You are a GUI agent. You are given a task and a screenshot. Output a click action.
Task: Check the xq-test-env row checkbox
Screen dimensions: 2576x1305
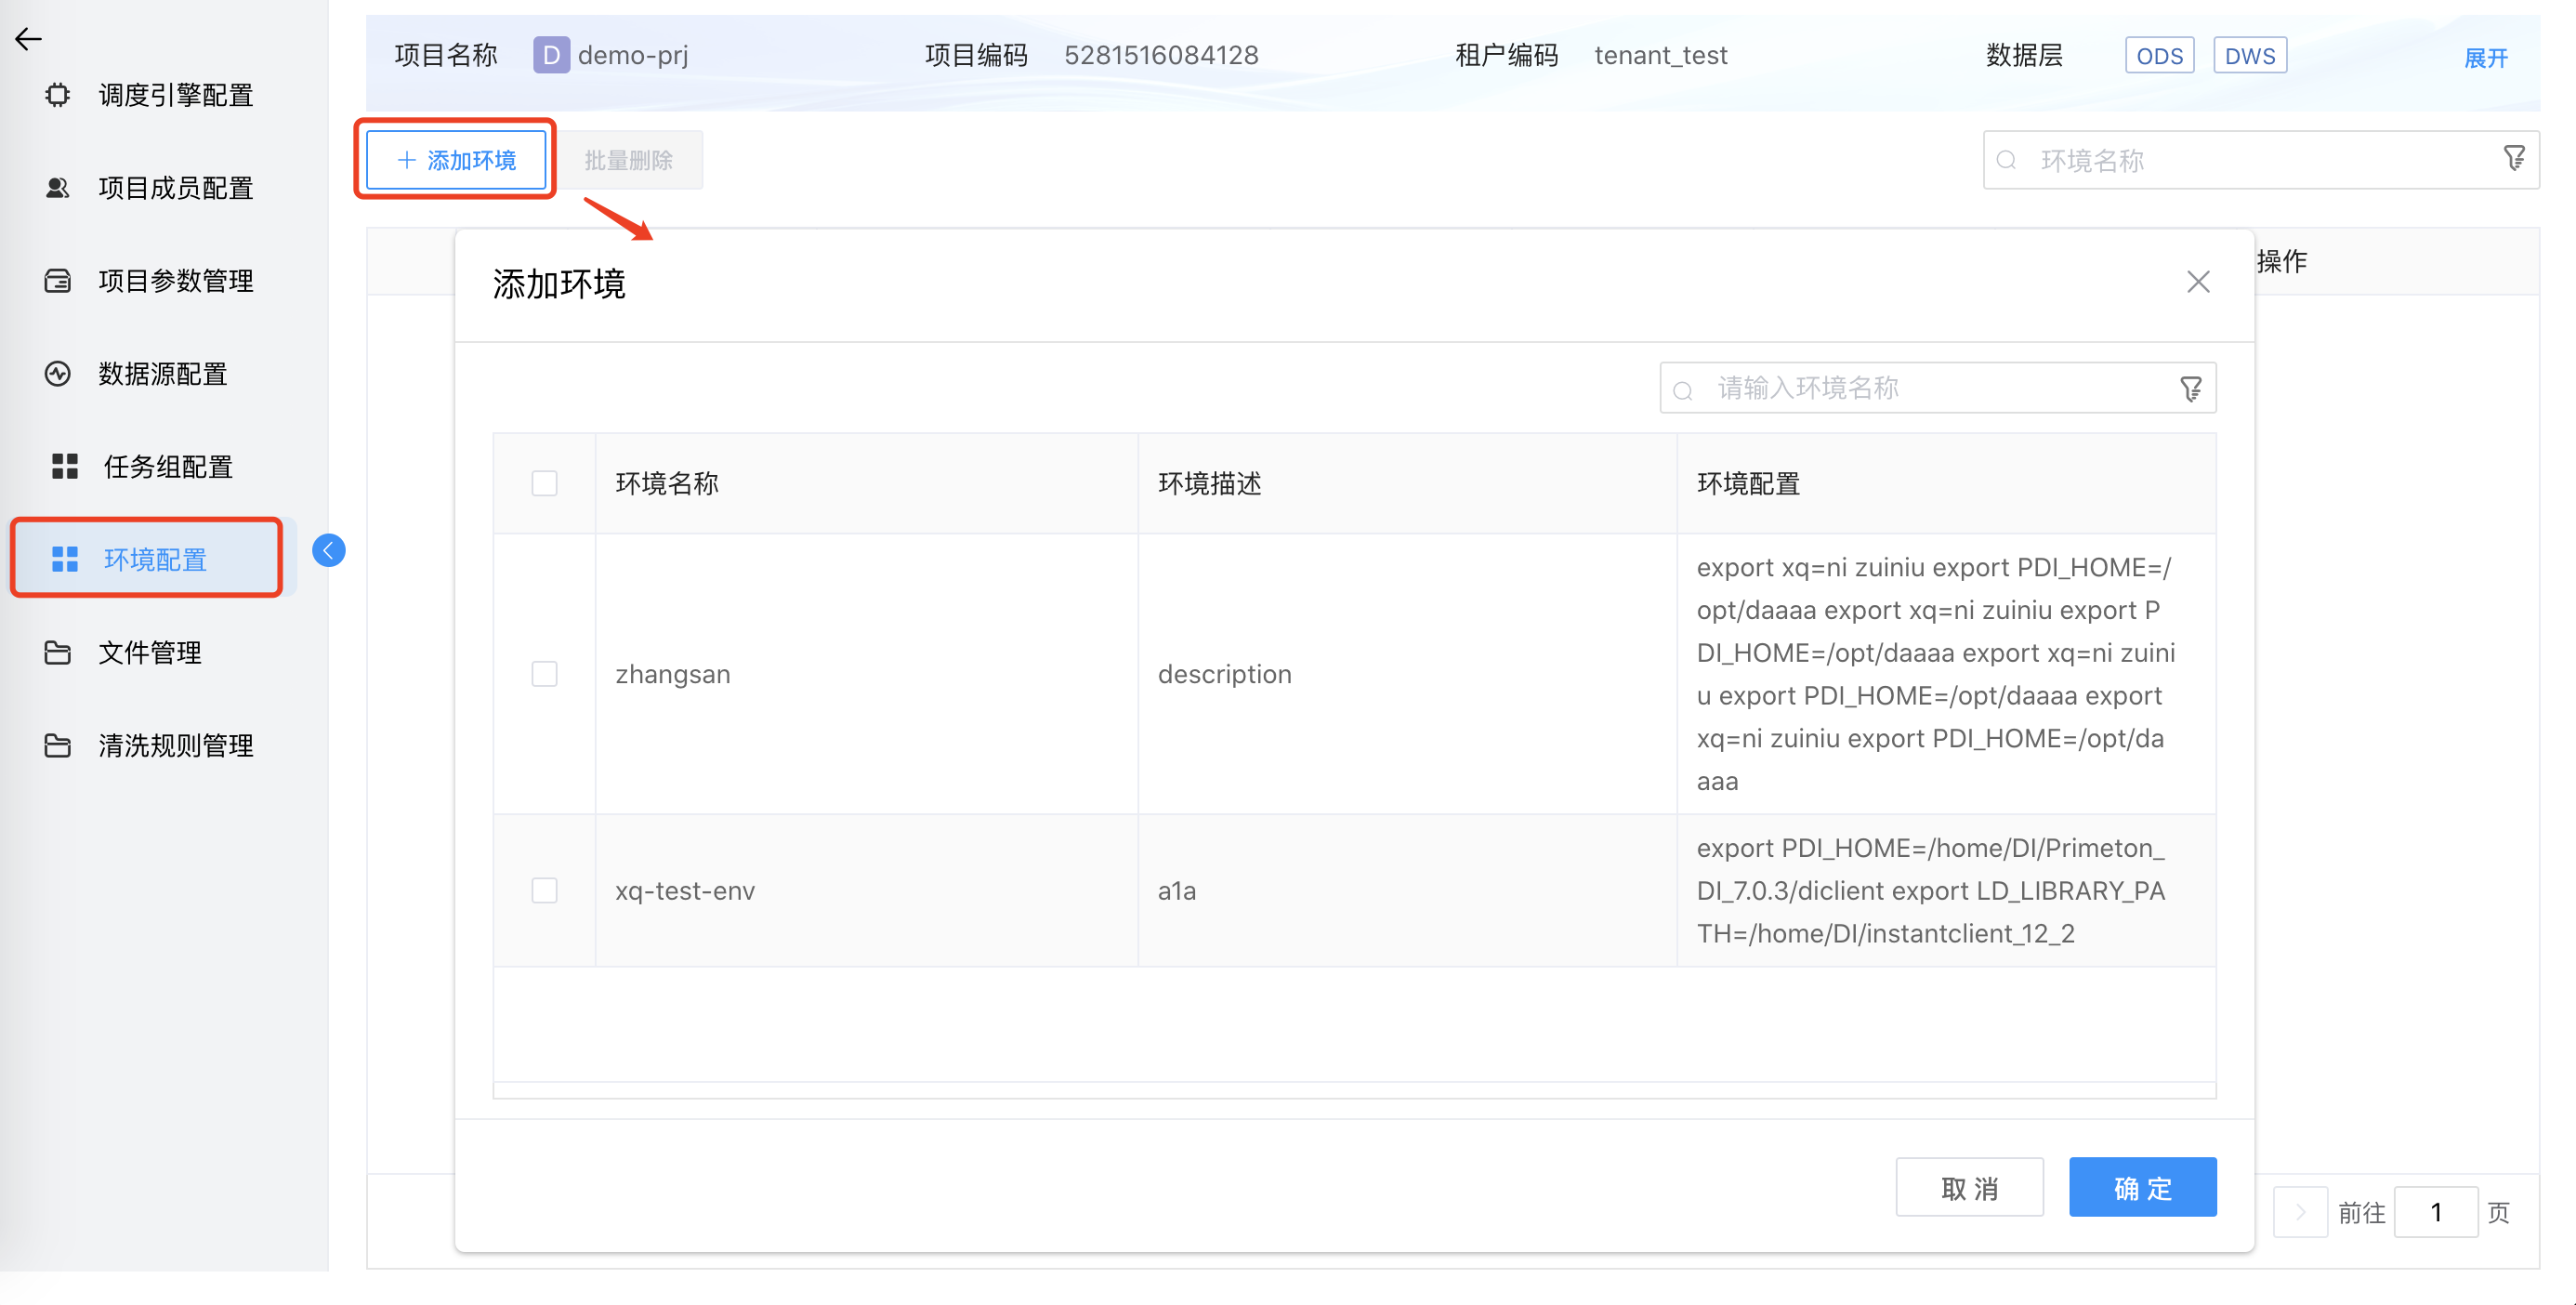pos(544,890)
